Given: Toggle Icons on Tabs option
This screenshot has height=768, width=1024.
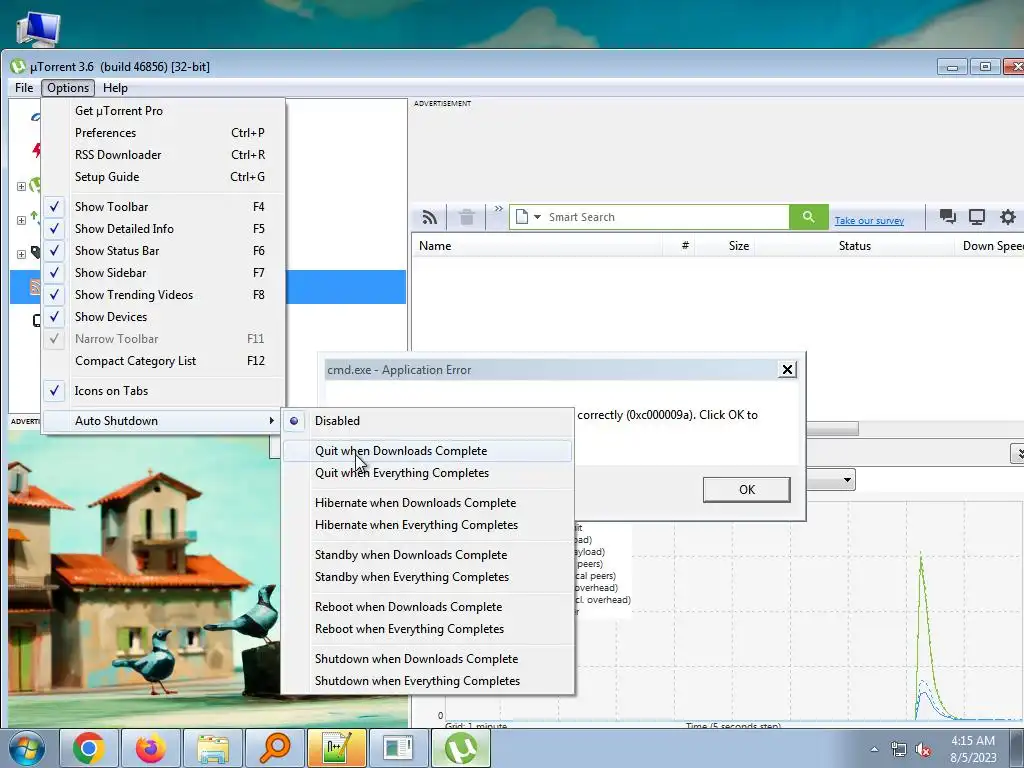Looking at the screenshot, I should tap(163, 391).
